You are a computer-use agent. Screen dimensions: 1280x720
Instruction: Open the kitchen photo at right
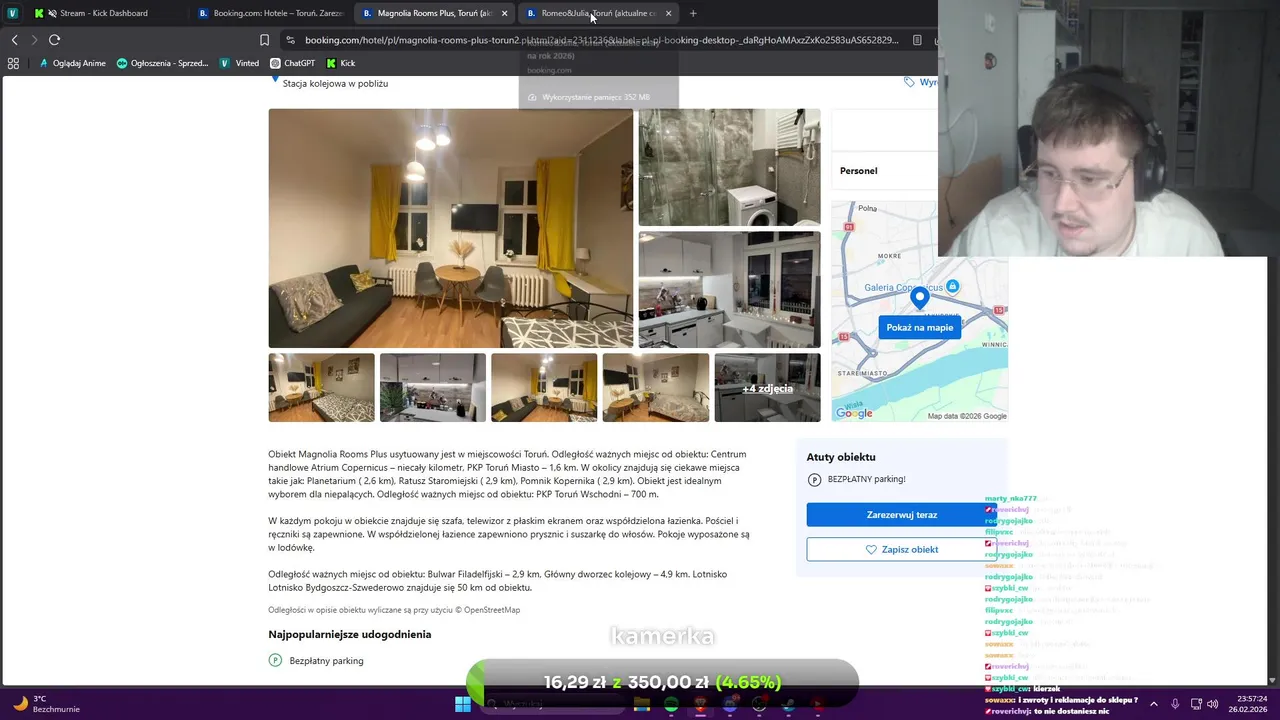point(729,290)
